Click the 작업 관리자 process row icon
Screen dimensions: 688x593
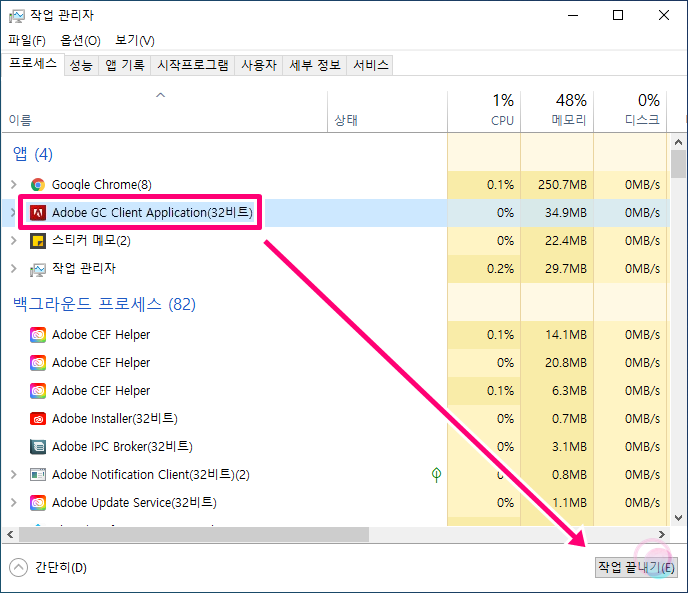[38, 269]
